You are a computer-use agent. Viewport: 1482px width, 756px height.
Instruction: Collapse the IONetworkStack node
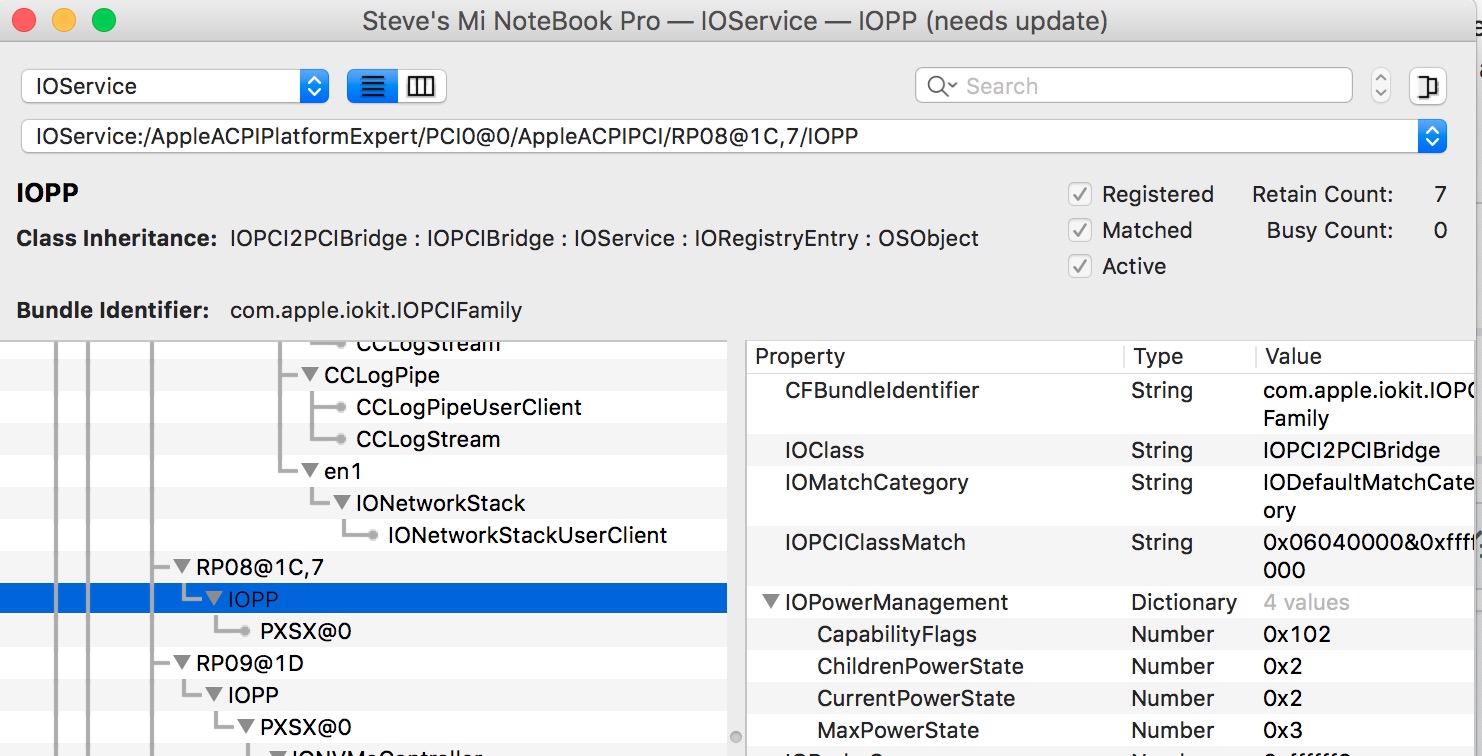point(341,503)
